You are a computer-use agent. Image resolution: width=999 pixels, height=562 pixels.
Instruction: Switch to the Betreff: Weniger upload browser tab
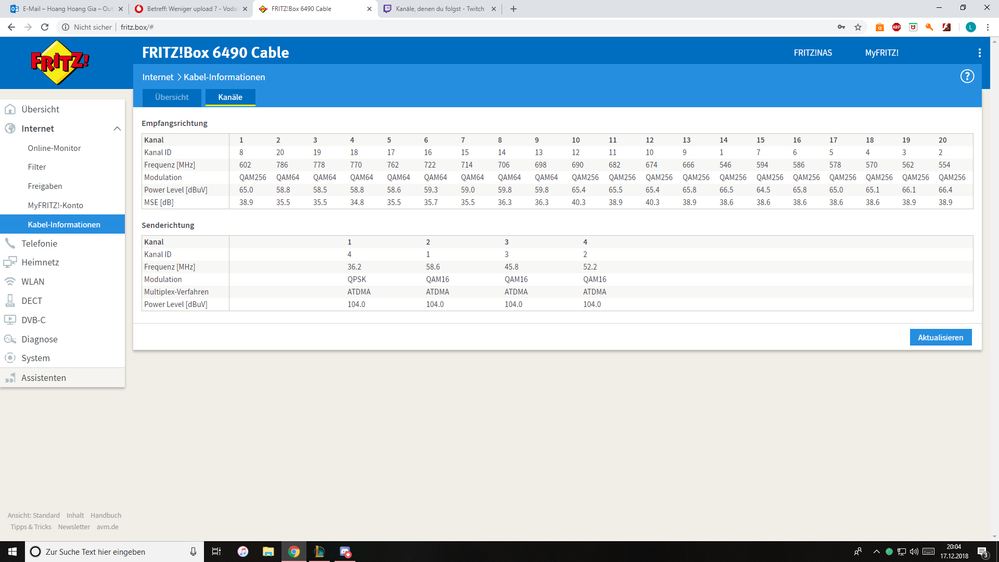191,9
